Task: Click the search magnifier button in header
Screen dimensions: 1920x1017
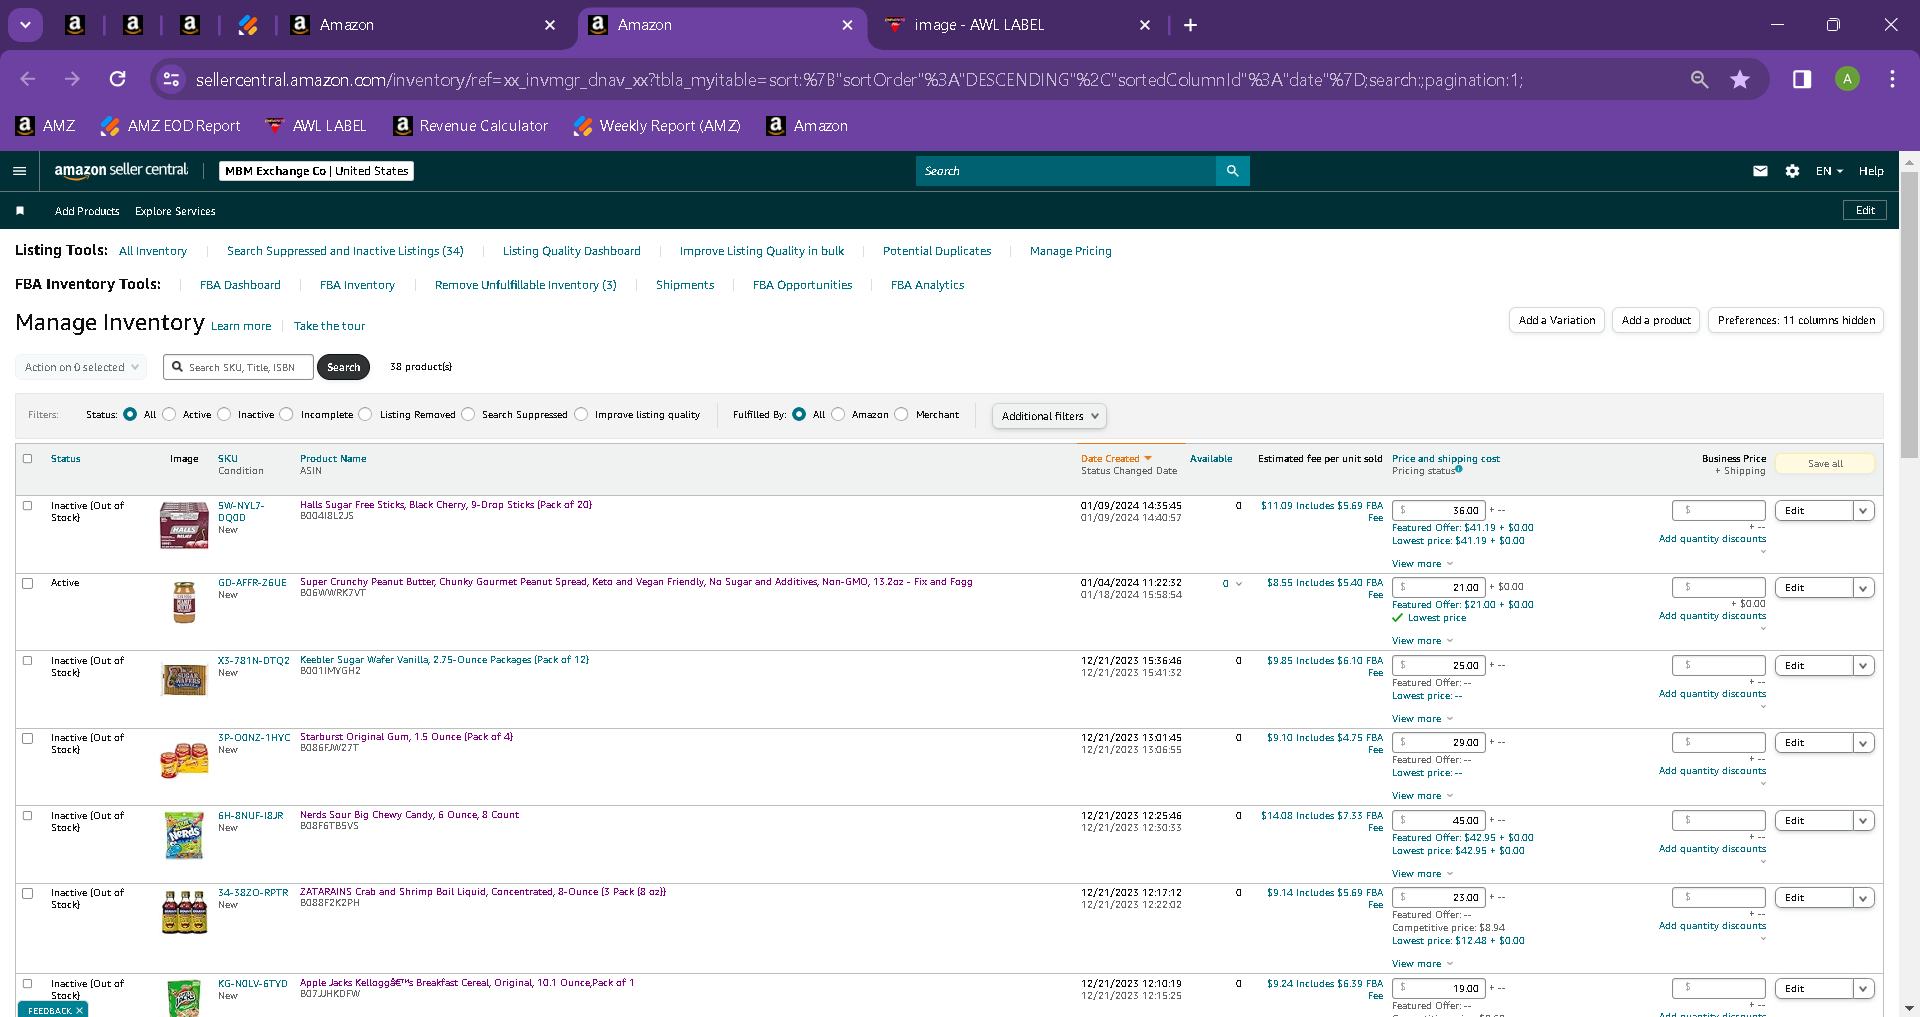Action: (x=1232, y=171)
